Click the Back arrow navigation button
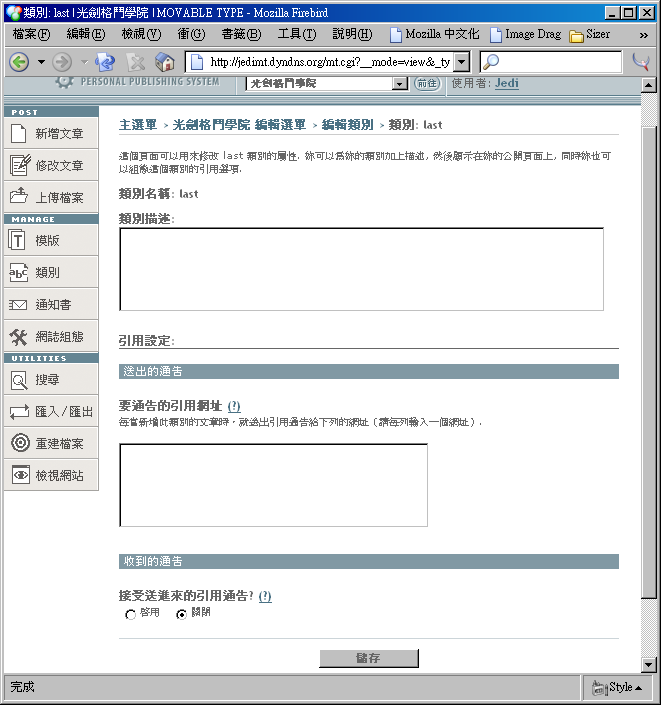661x705 pixels. tap(19, 62)
